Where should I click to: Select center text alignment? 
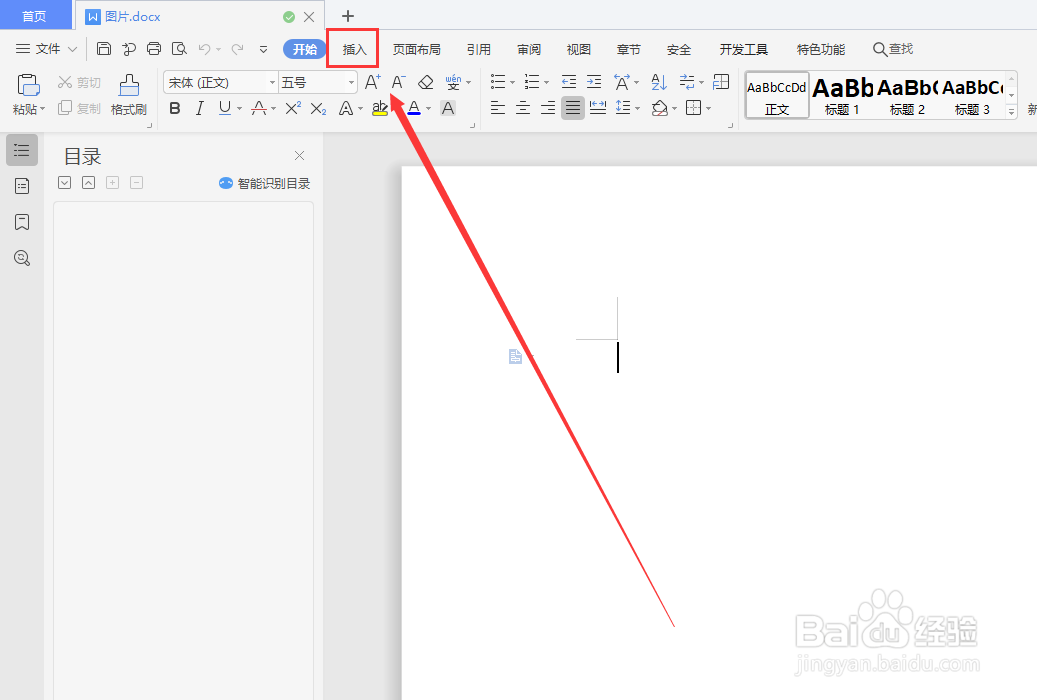[x=523, y=108]
